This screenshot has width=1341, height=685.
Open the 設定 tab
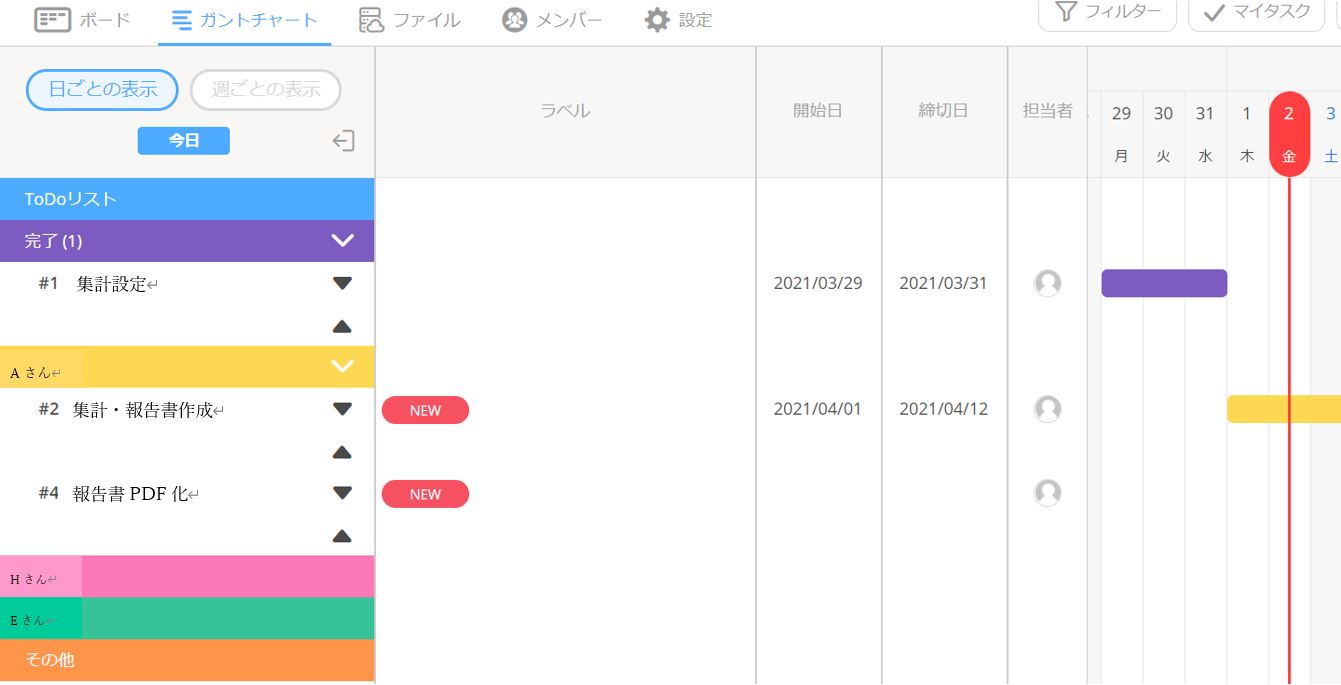coord(679,20)
